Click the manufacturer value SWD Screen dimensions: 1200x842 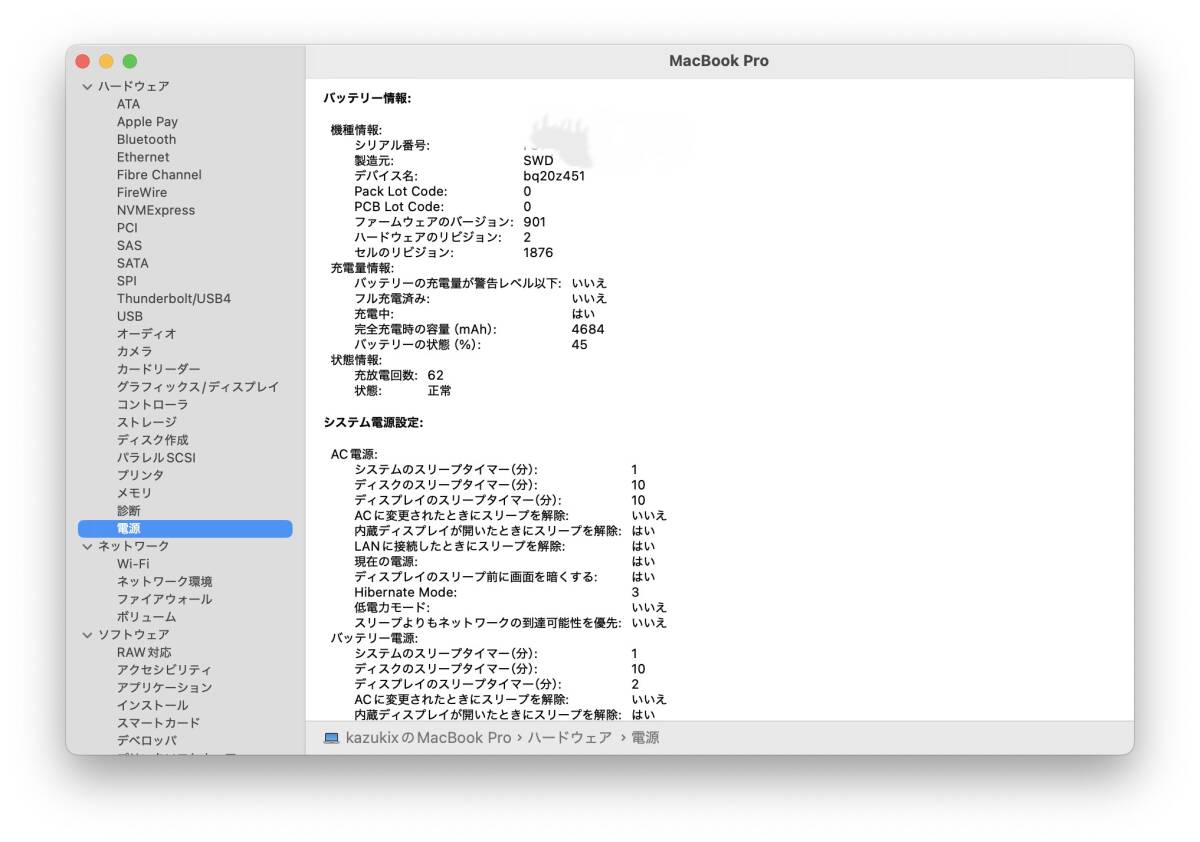[538, 160]
